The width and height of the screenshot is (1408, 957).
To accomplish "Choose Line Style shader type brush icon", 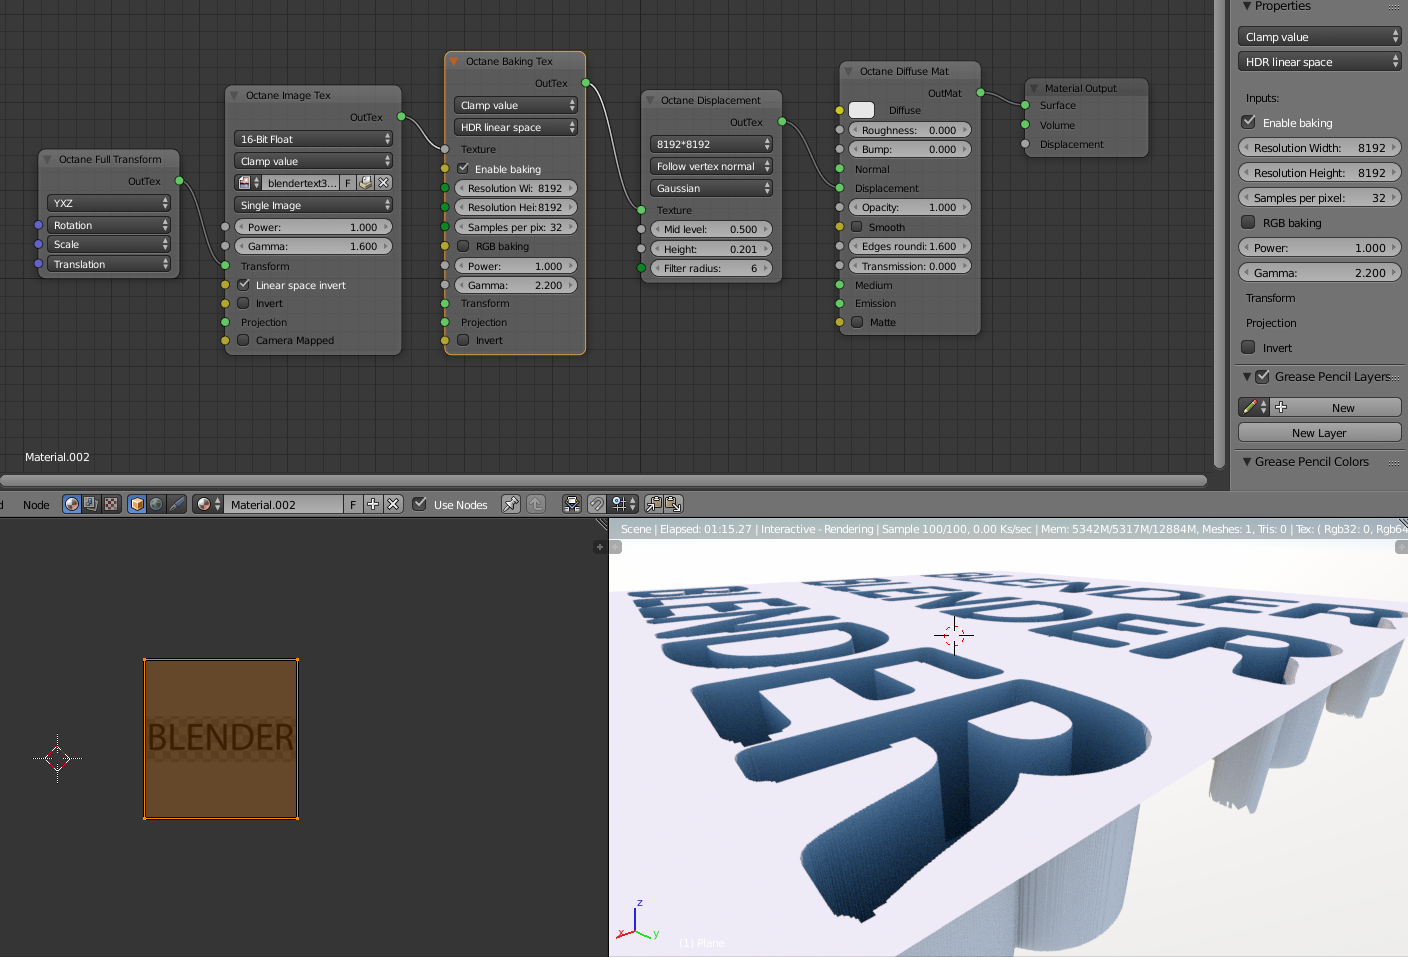I will click(x=177, y=504).
